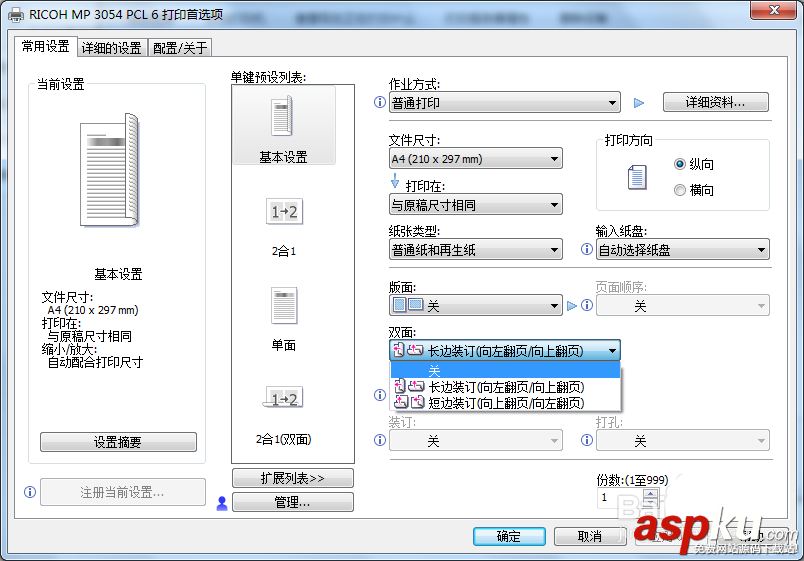
Task: Choose 关 in the 双面 list
Action: click(506, 370)
